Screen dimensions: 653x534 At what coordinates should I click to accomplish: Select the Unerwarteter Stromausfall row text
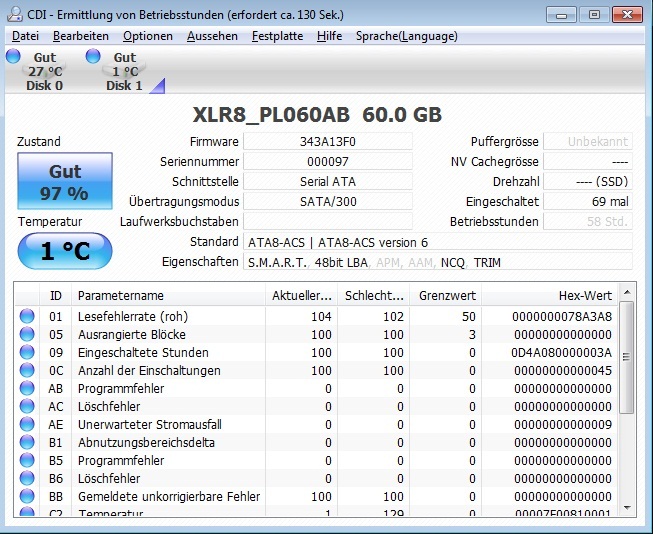point(150,424)
